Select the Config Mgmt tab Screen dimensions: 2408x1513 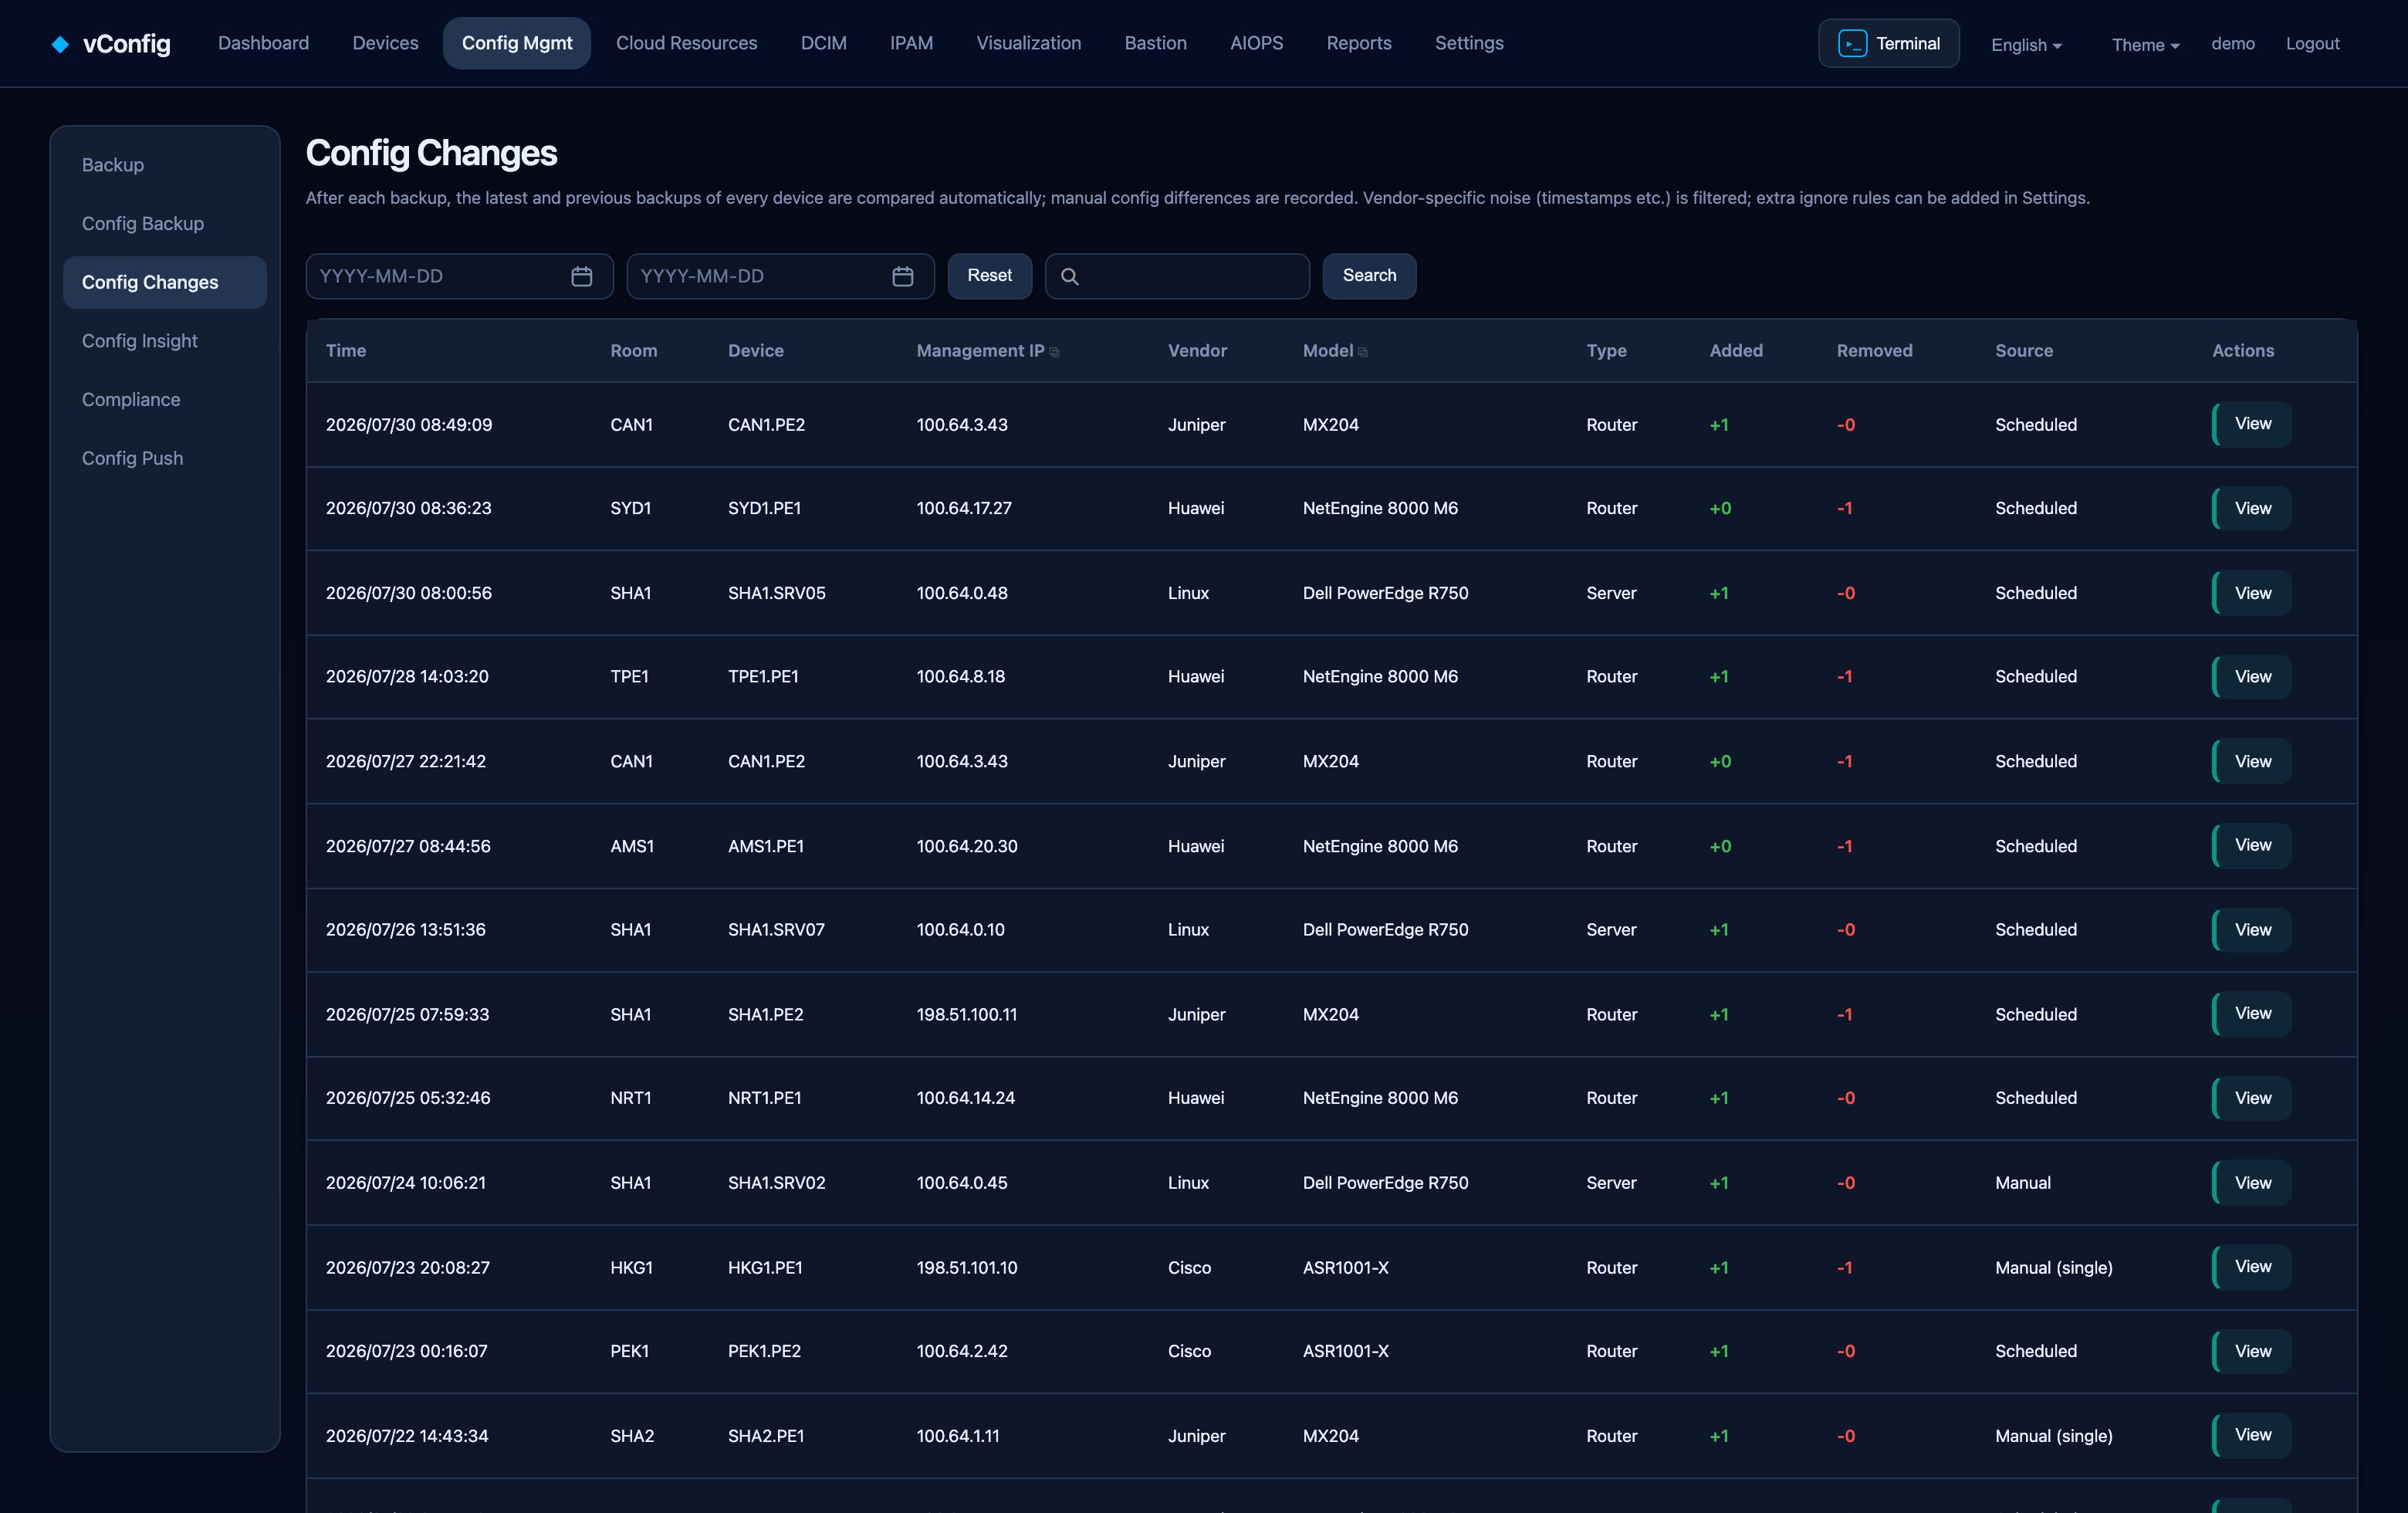tap(517, 43)
